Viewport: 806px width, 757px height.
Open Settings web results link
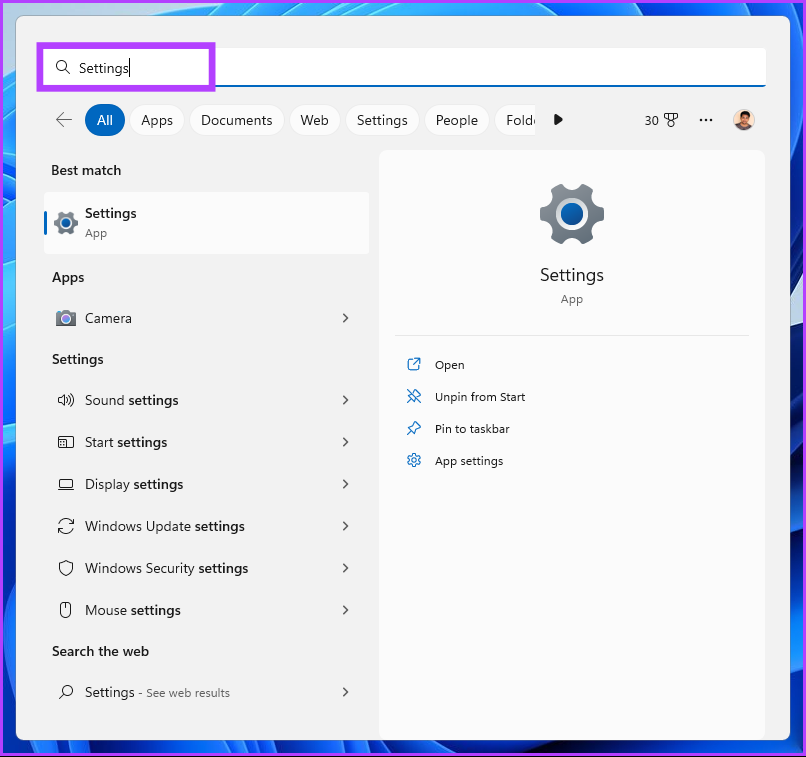click(157, 692)
